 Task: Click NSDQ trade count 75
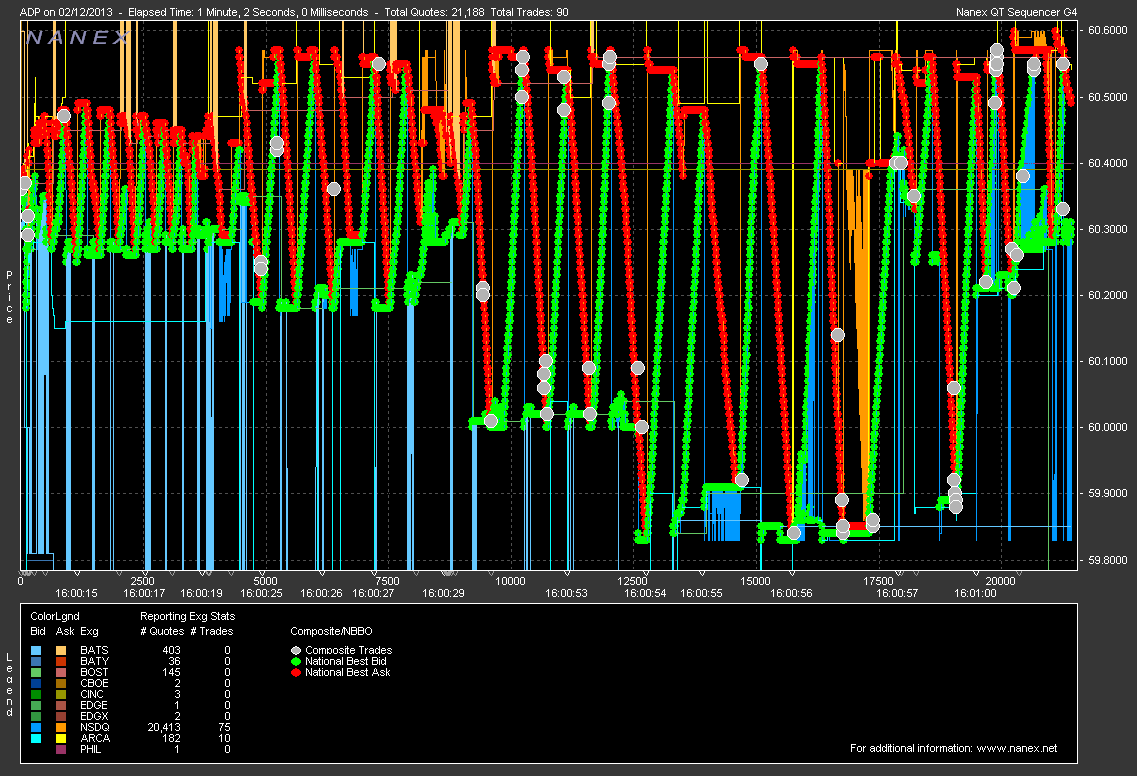224,727
